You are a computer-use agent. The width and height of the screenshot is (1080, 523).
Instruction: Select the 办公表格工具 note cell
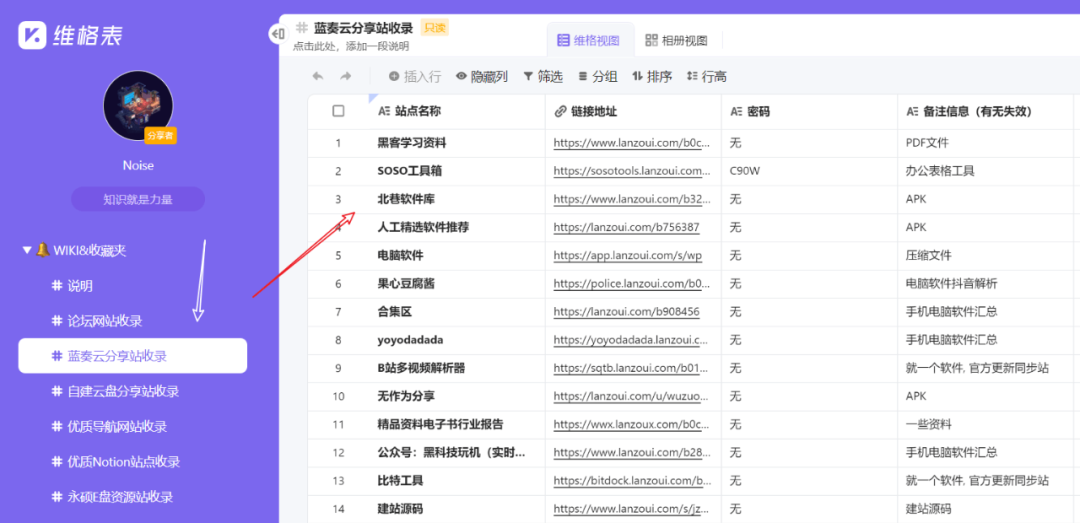985,171
